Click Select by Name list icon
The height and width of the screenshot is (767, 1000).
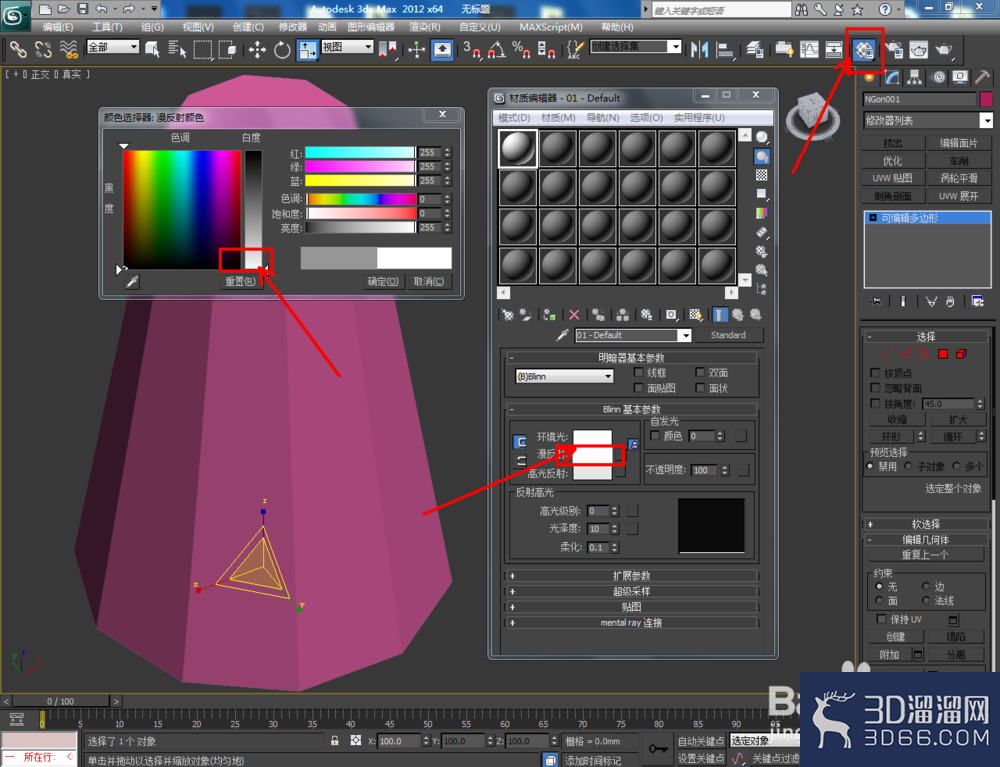click(x=177, y=50)
